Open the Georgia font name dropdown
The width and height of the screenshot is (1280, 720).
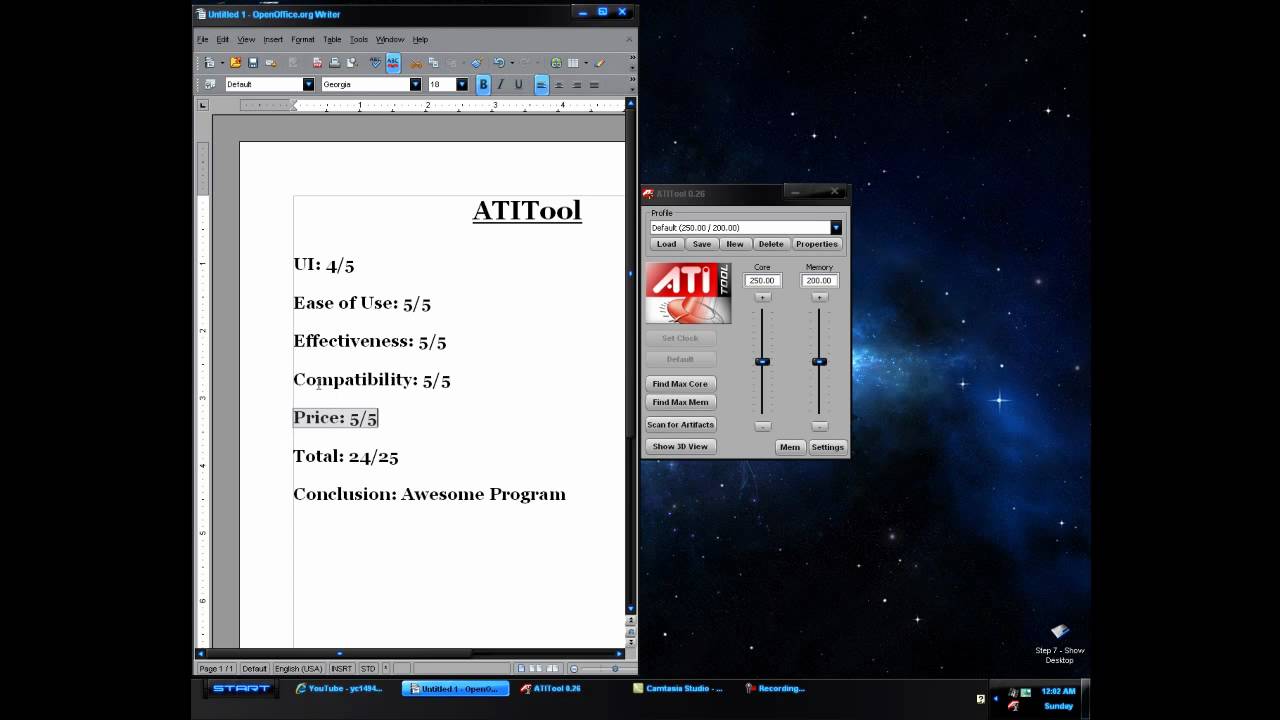click(x=415, y=84)
